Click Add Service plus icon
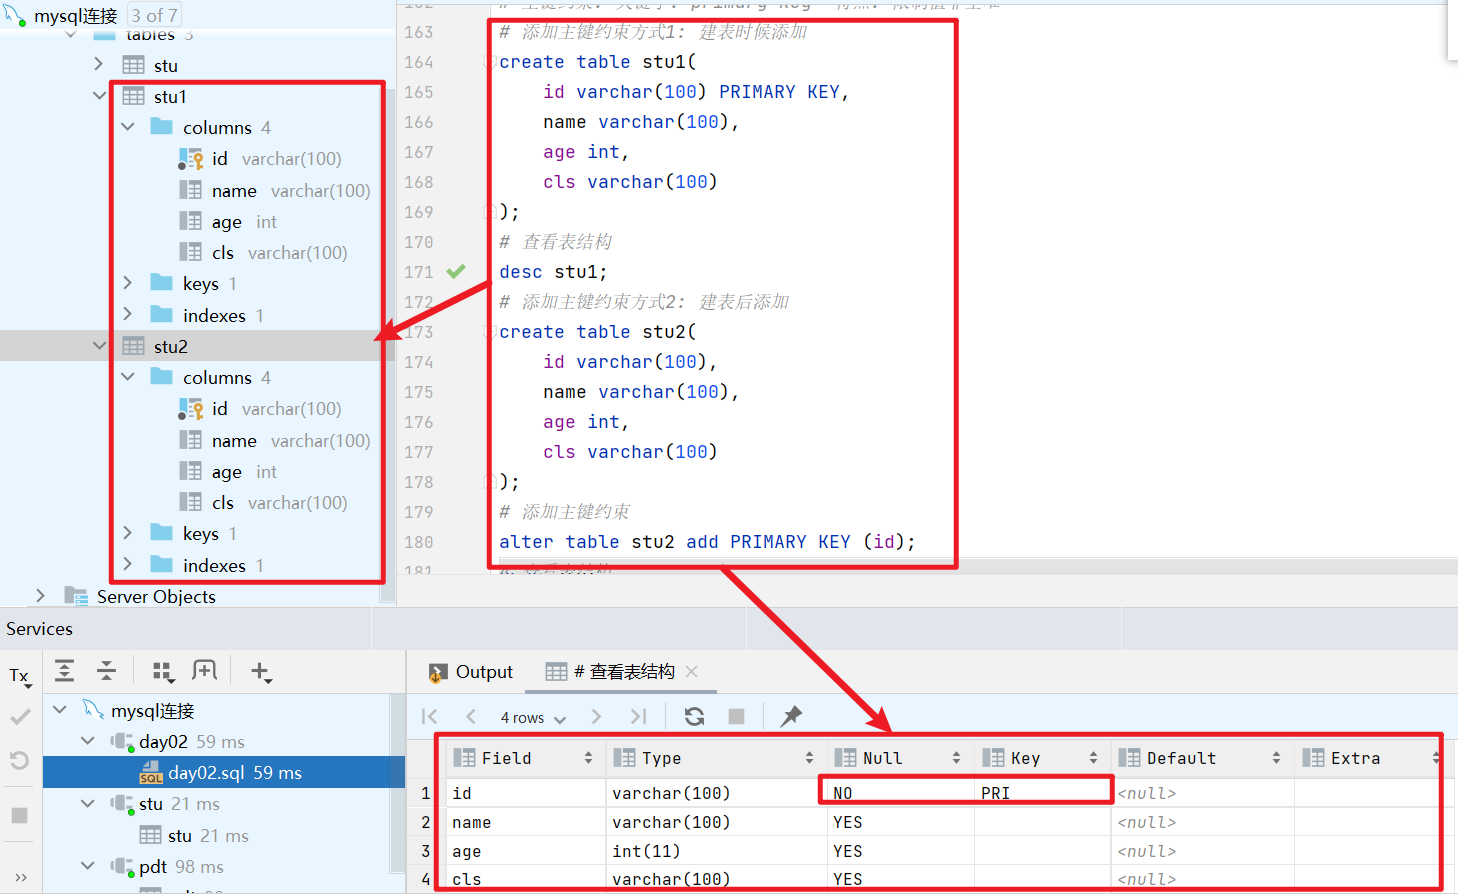 tap(260, 671)
